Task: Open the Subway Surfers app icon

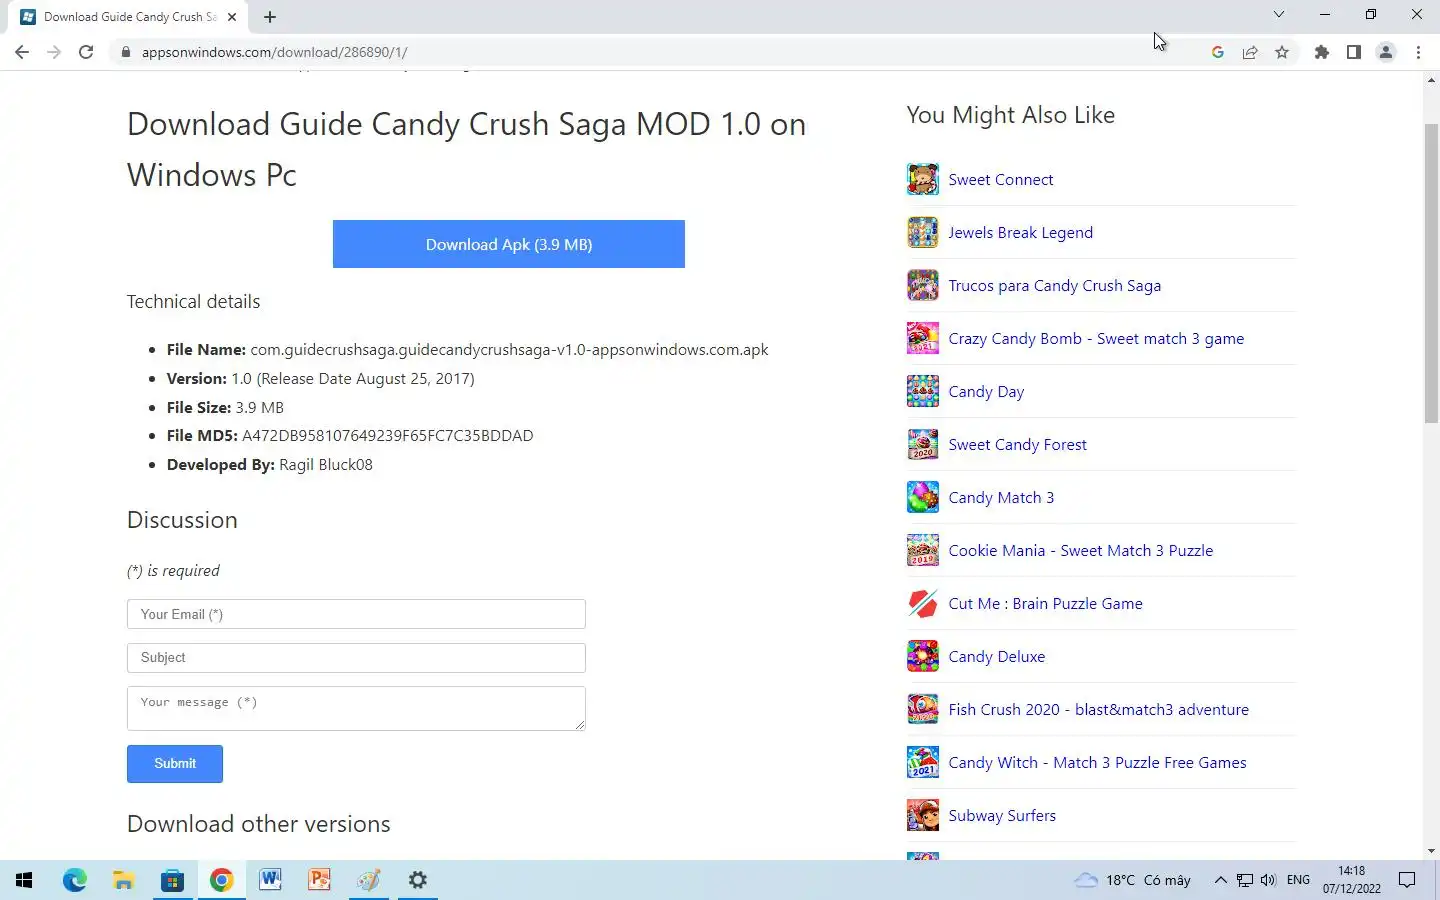Action: coord(922,816)
